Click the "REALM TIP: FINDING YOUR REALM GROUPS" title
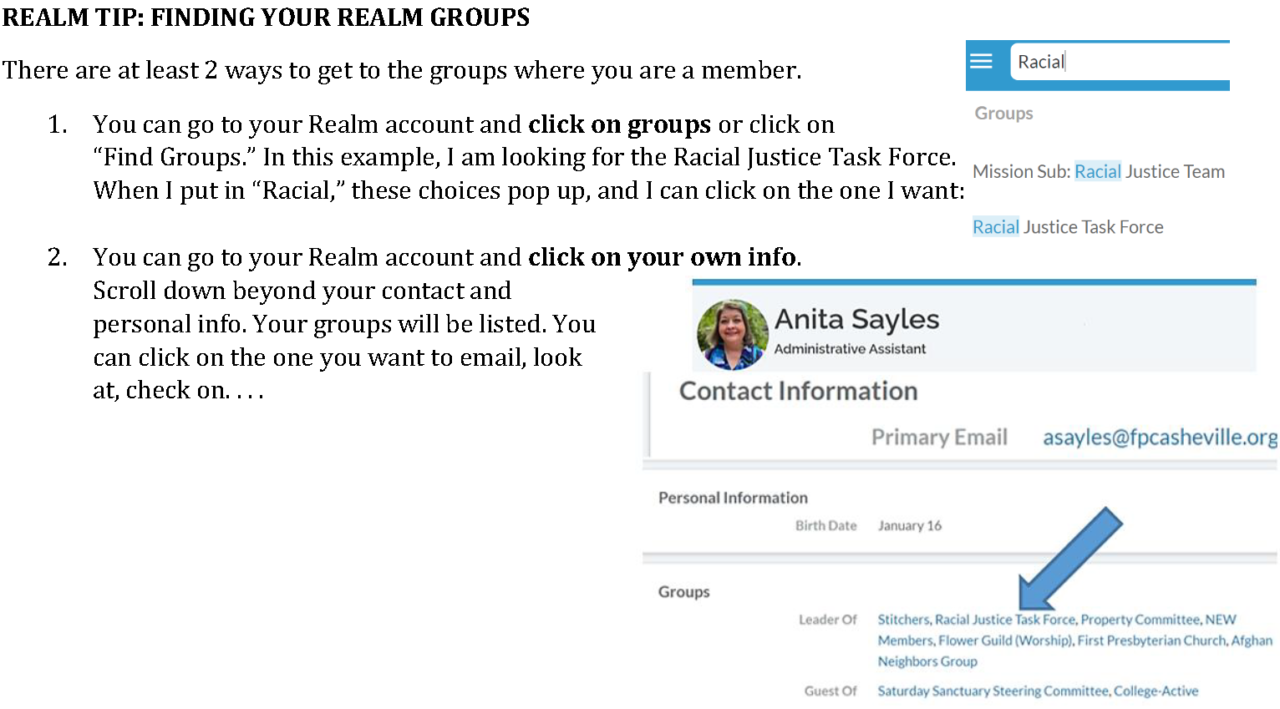Screen dimensions: 1280x709 (x=266, y=18)
